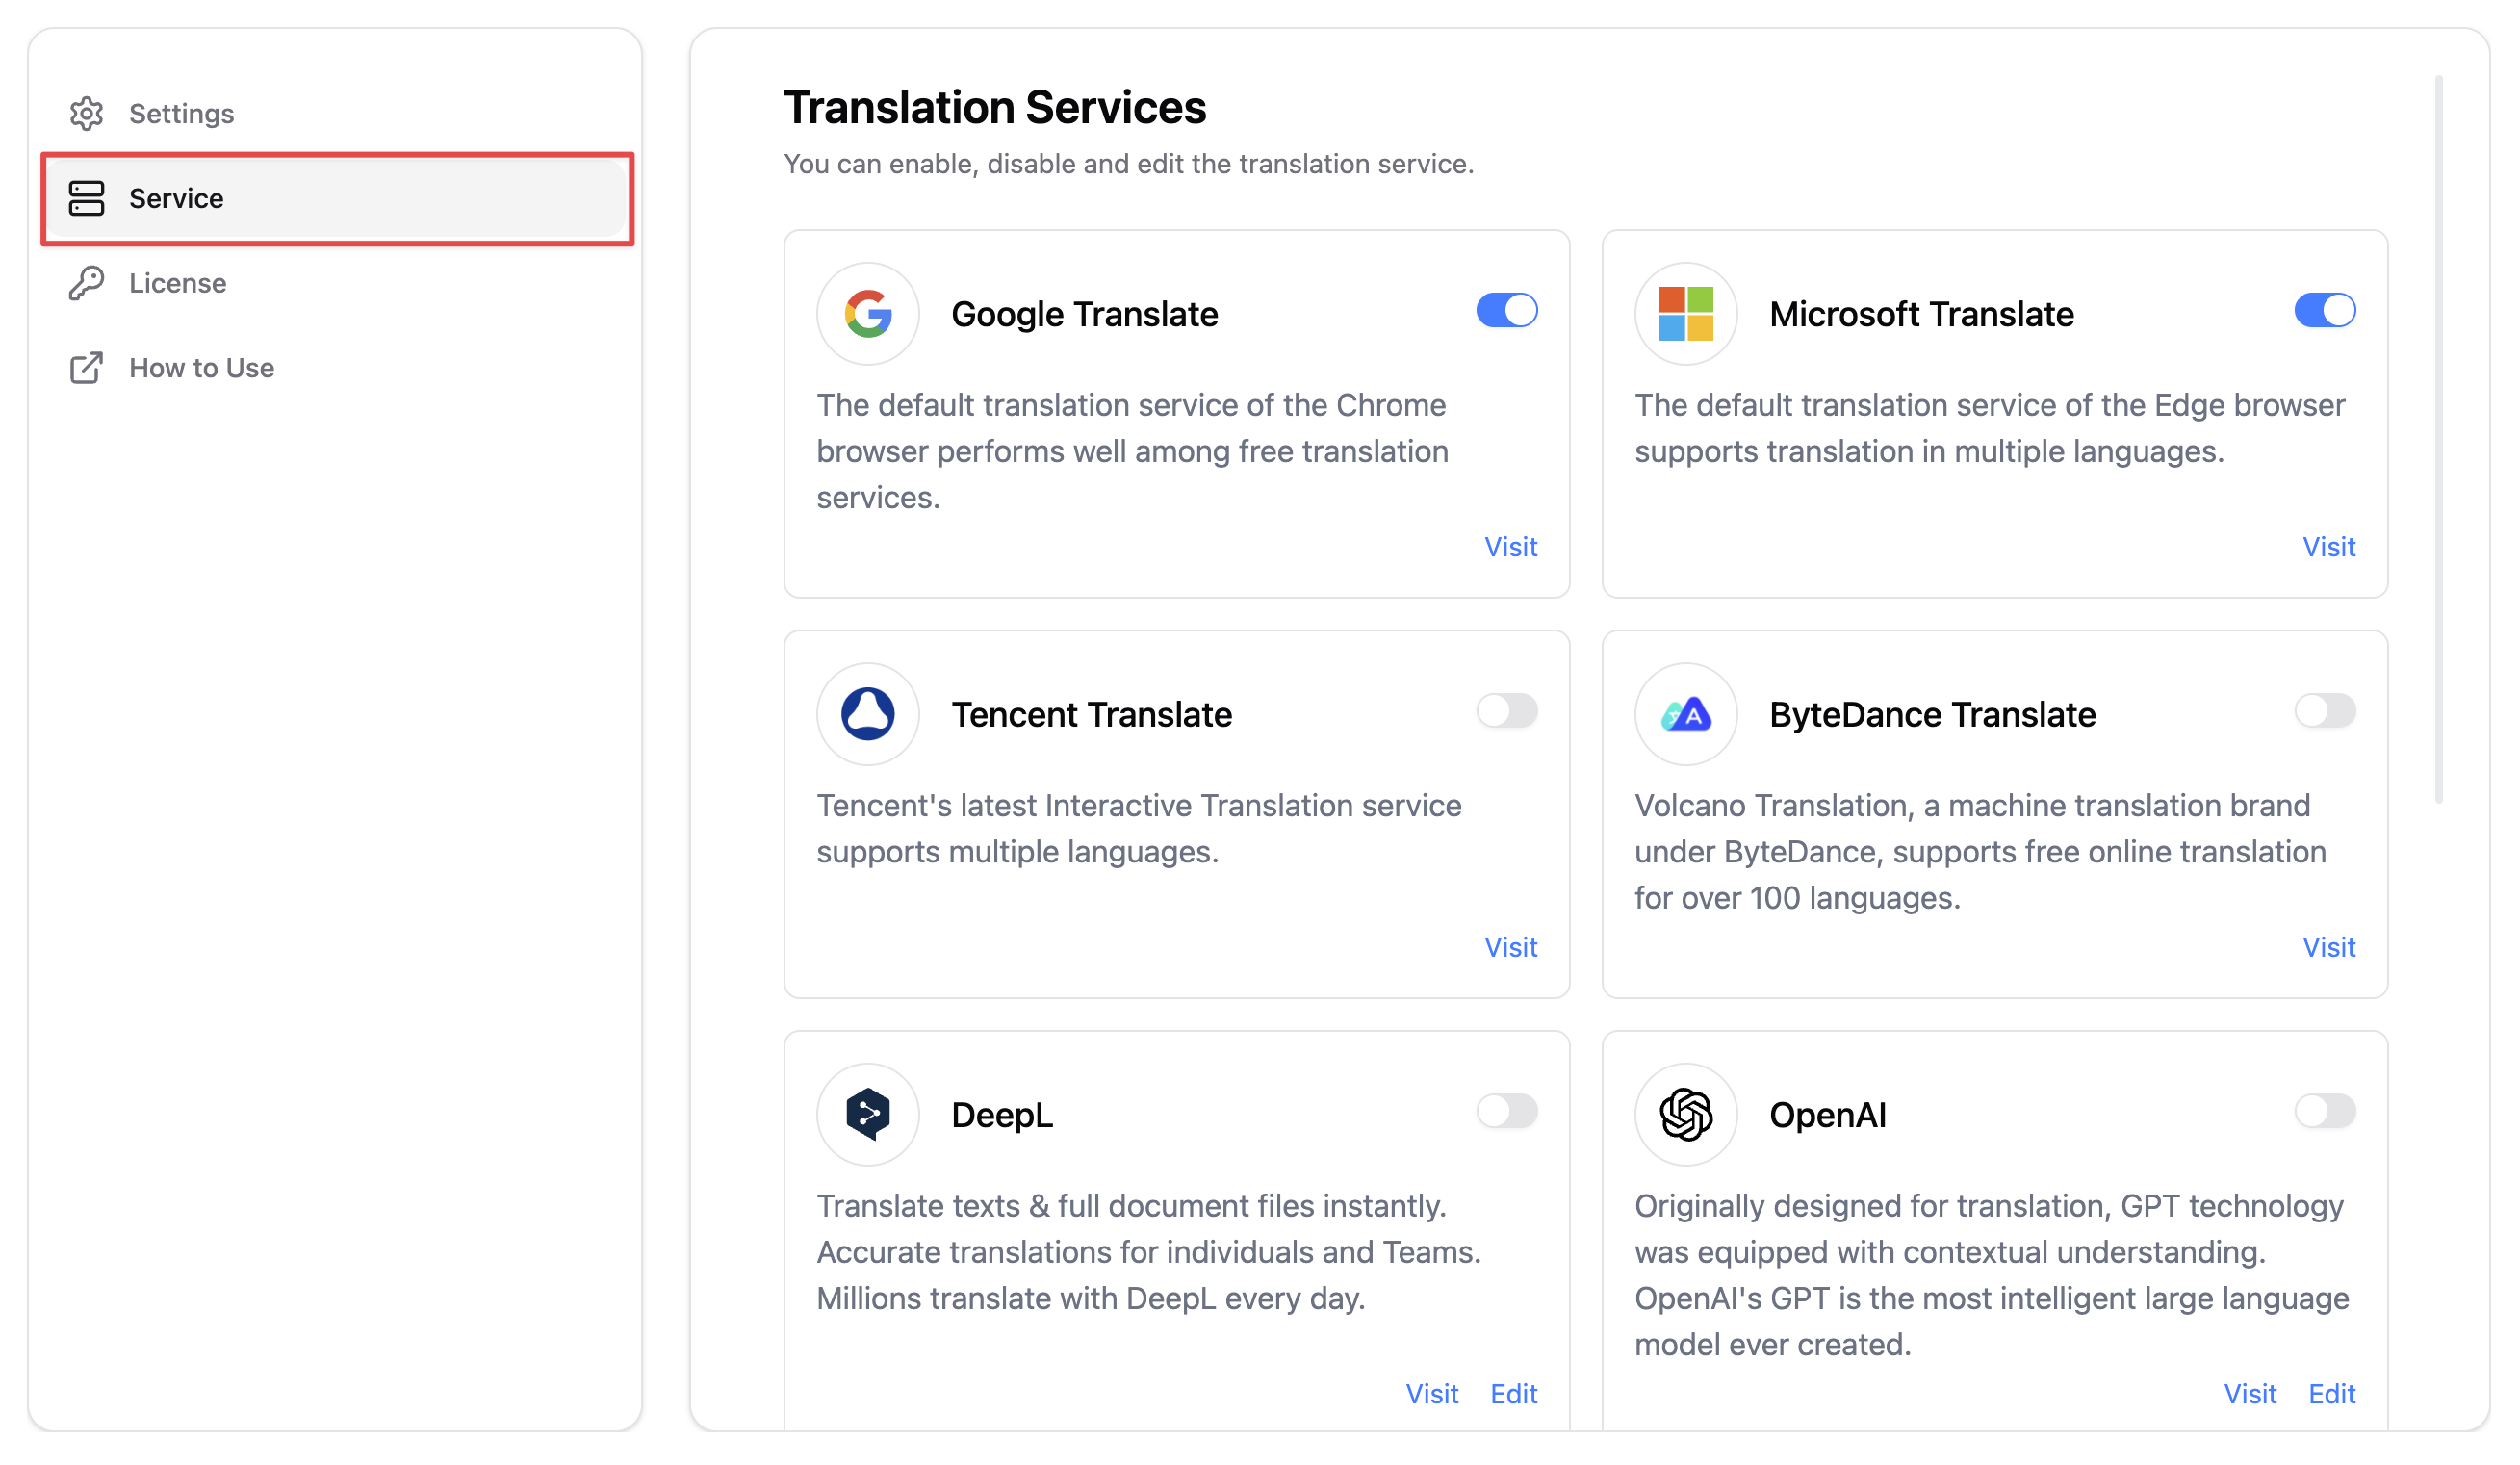2520x1465 pixels.
Task: Select the Service sidebar item
Action: [337, 198]
